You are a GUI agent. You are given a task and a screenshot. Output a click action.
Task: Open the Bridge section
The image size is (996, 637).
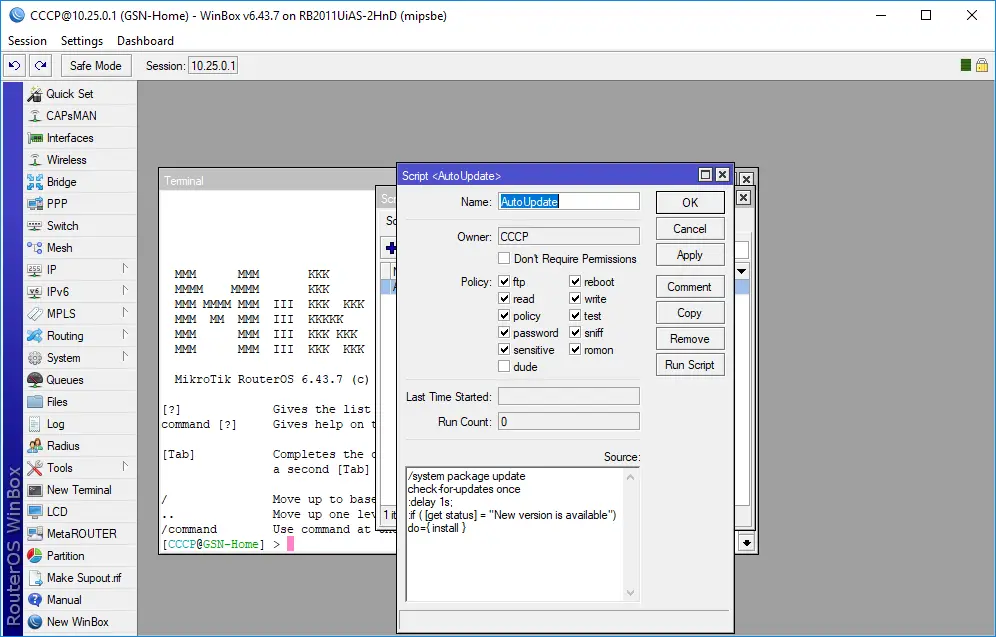point(80,182)
